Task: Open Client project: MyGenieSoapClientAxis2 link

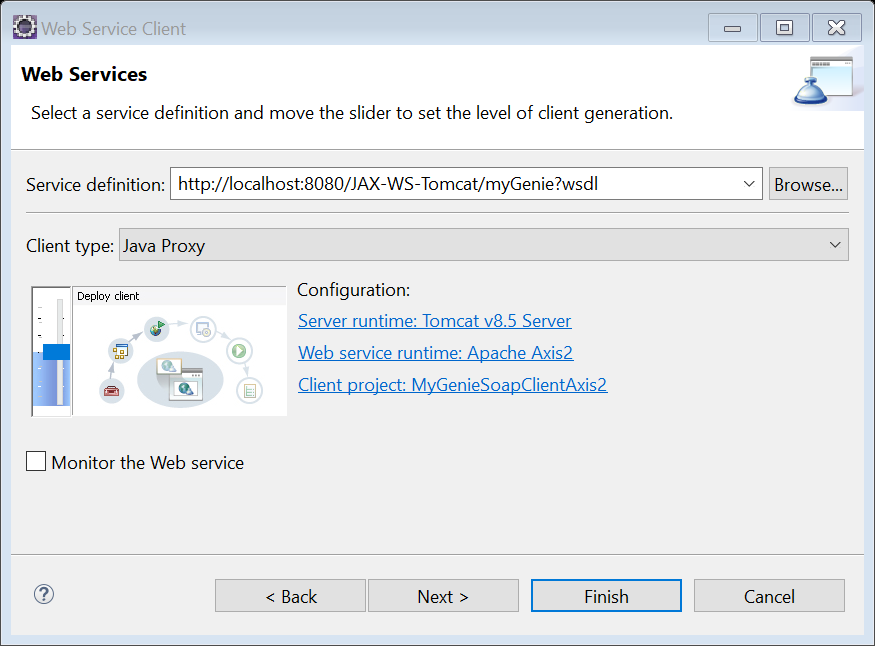Action: point(452,385)
